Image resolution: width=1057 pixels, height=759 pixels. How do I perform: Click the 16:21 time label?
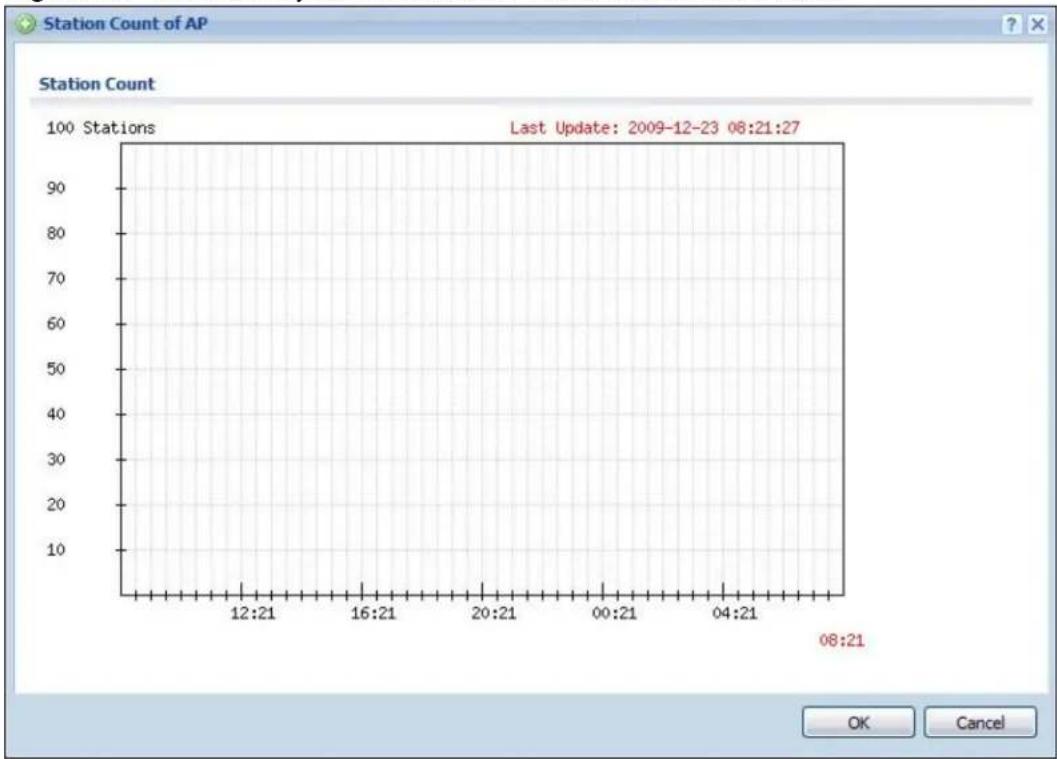(x=373, y=613)
